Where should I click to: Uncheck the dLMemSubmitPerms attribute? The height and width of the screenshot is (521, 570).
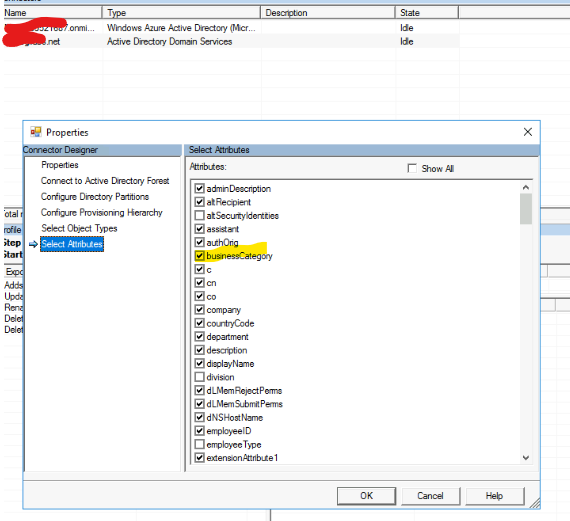(x=199, y=404)
